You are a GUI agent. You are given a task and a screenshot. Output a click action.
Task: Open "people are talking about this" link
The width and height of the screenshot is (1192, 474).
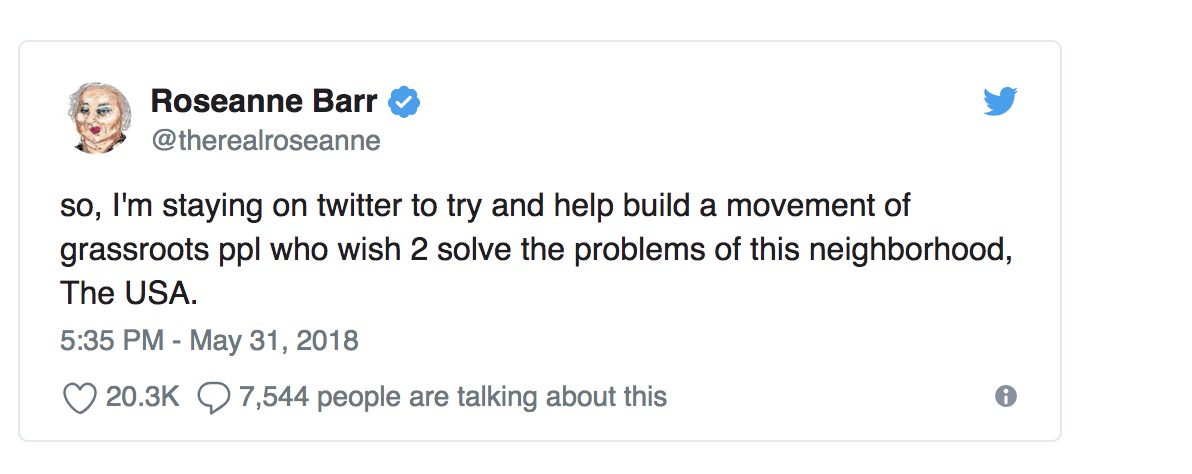click(492, 397)
